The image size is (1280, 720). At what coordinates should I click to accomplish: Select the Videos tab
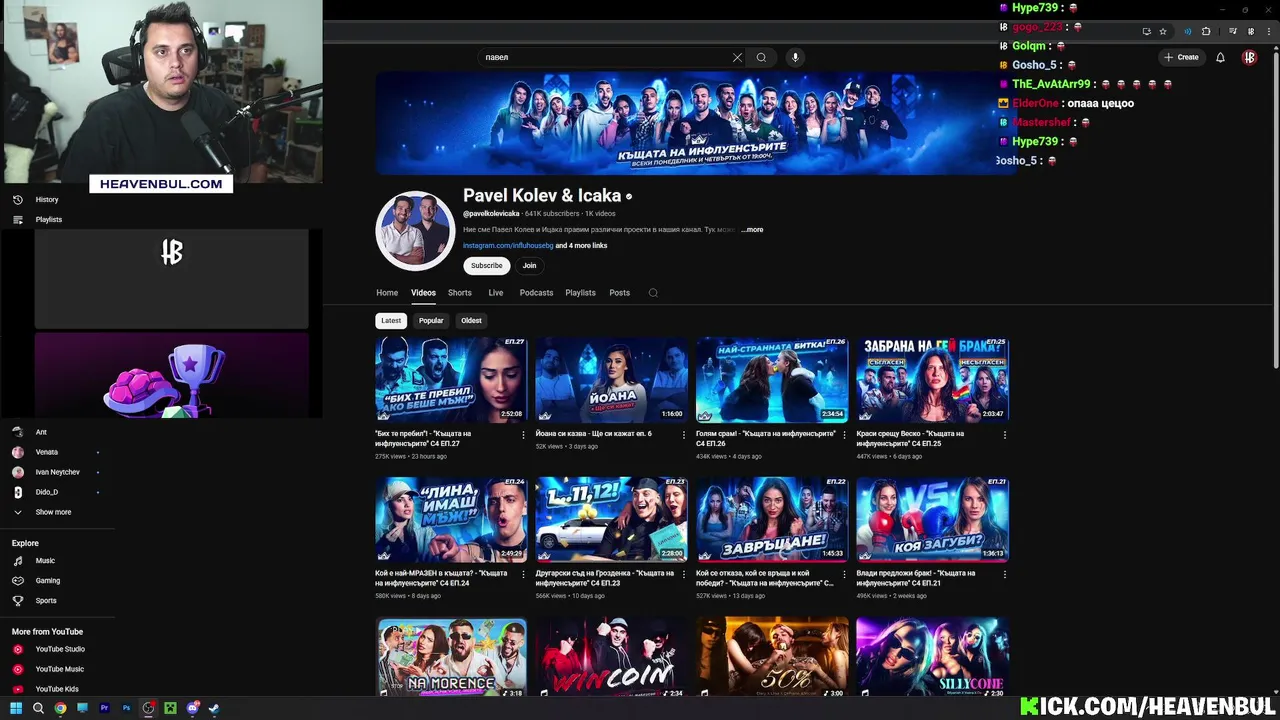(423, 293)
